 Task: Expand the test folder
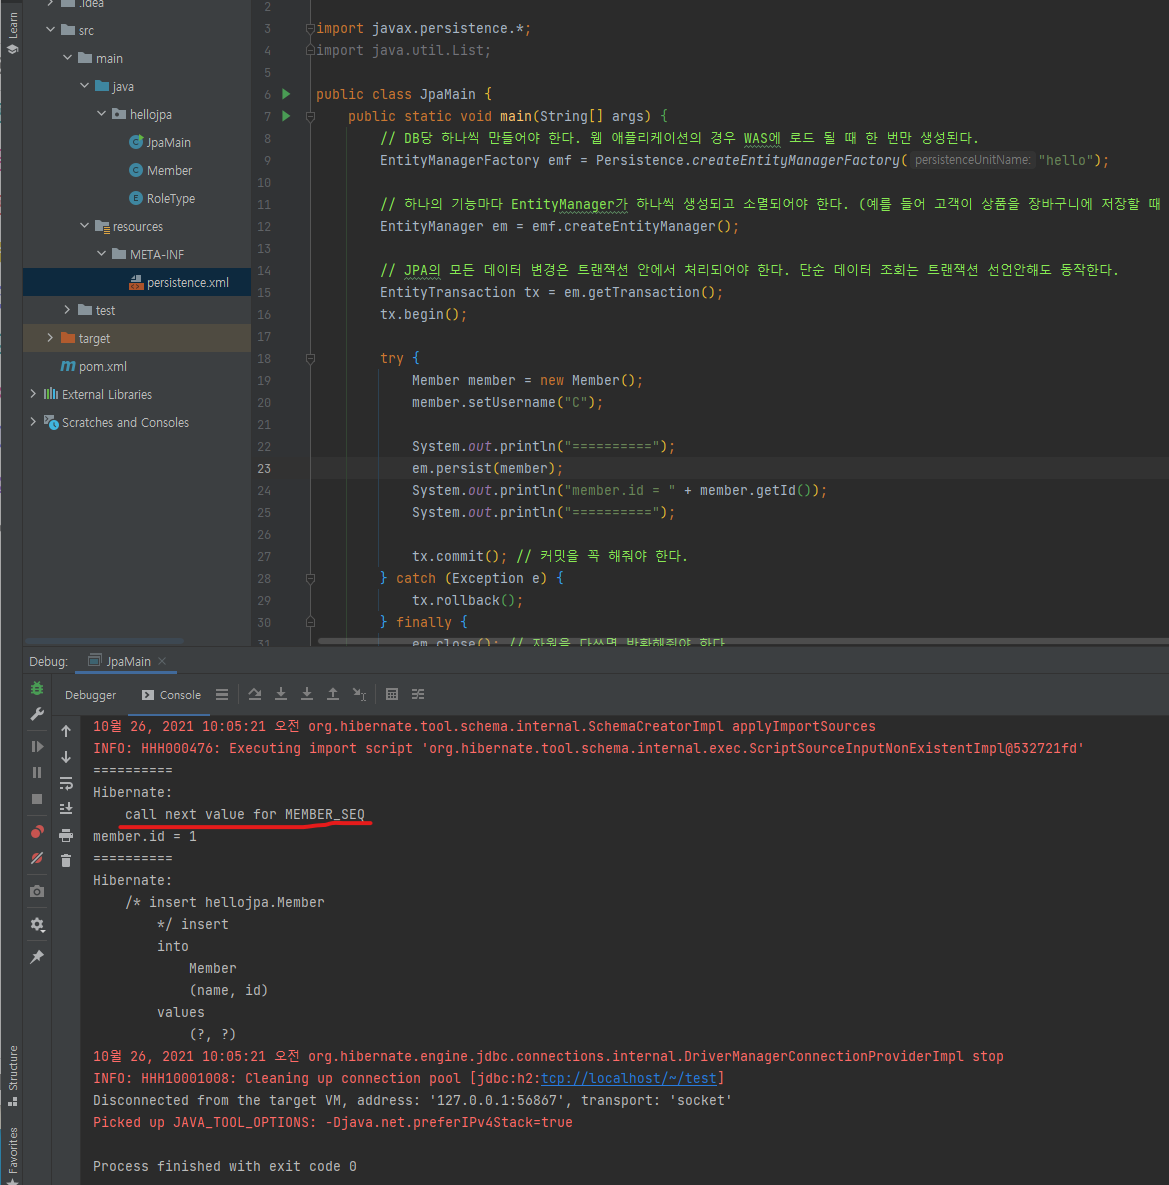[x=67, y=310]
